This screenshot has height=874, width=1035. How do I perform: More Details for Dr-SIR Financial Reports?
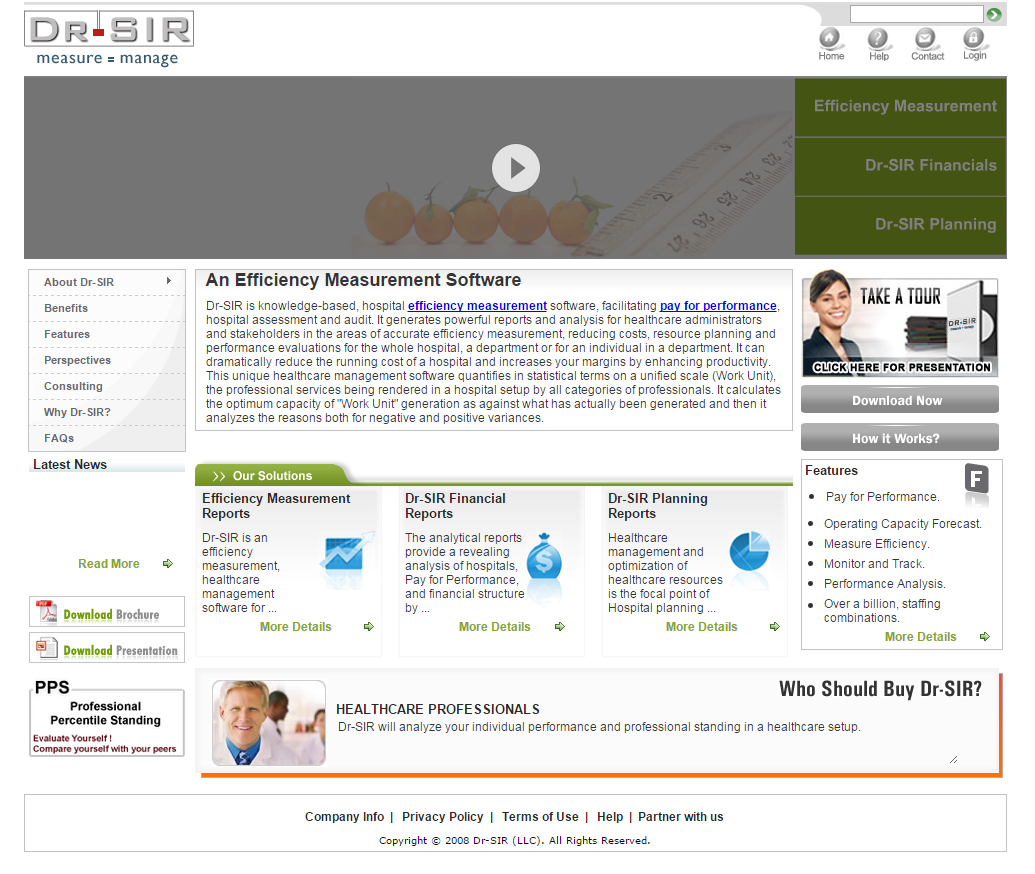(x=494, y=626)
